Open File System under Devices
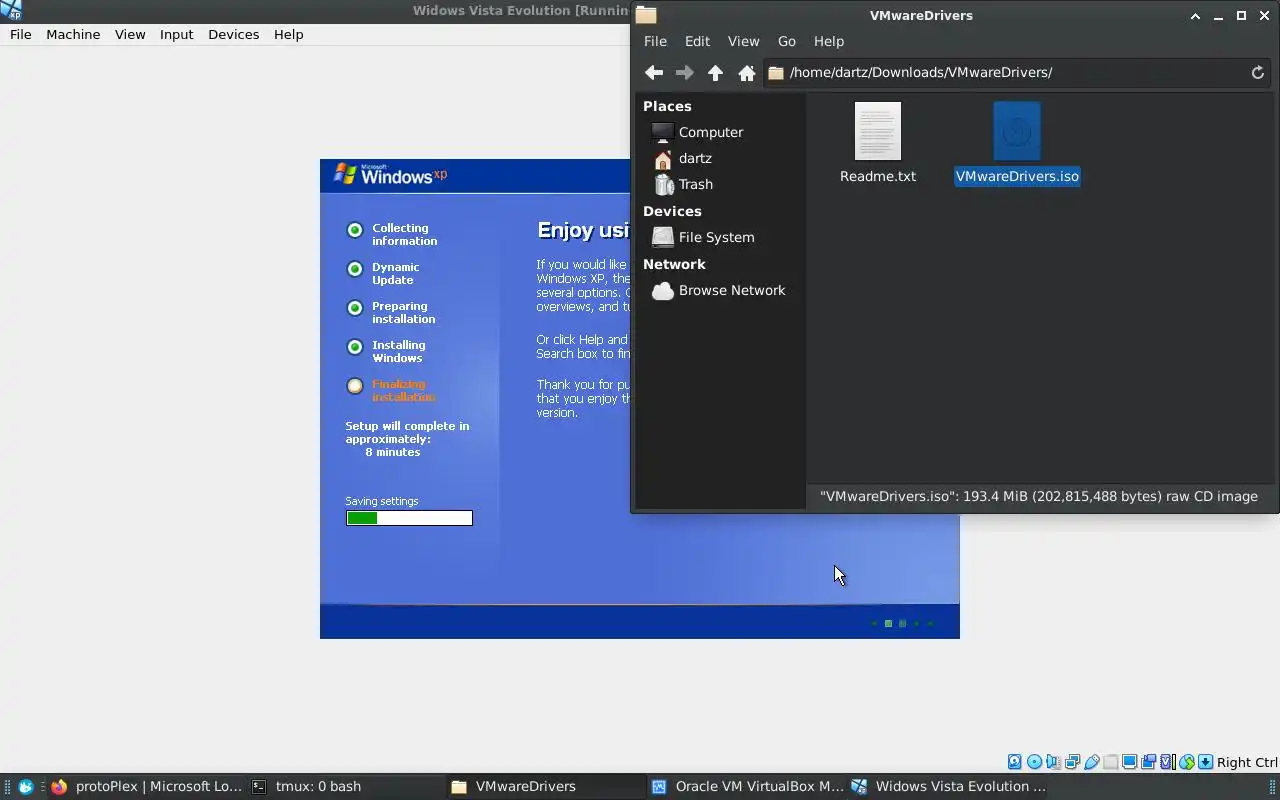The width and height of the screenshot is (1280, 800). click(703, 237)
